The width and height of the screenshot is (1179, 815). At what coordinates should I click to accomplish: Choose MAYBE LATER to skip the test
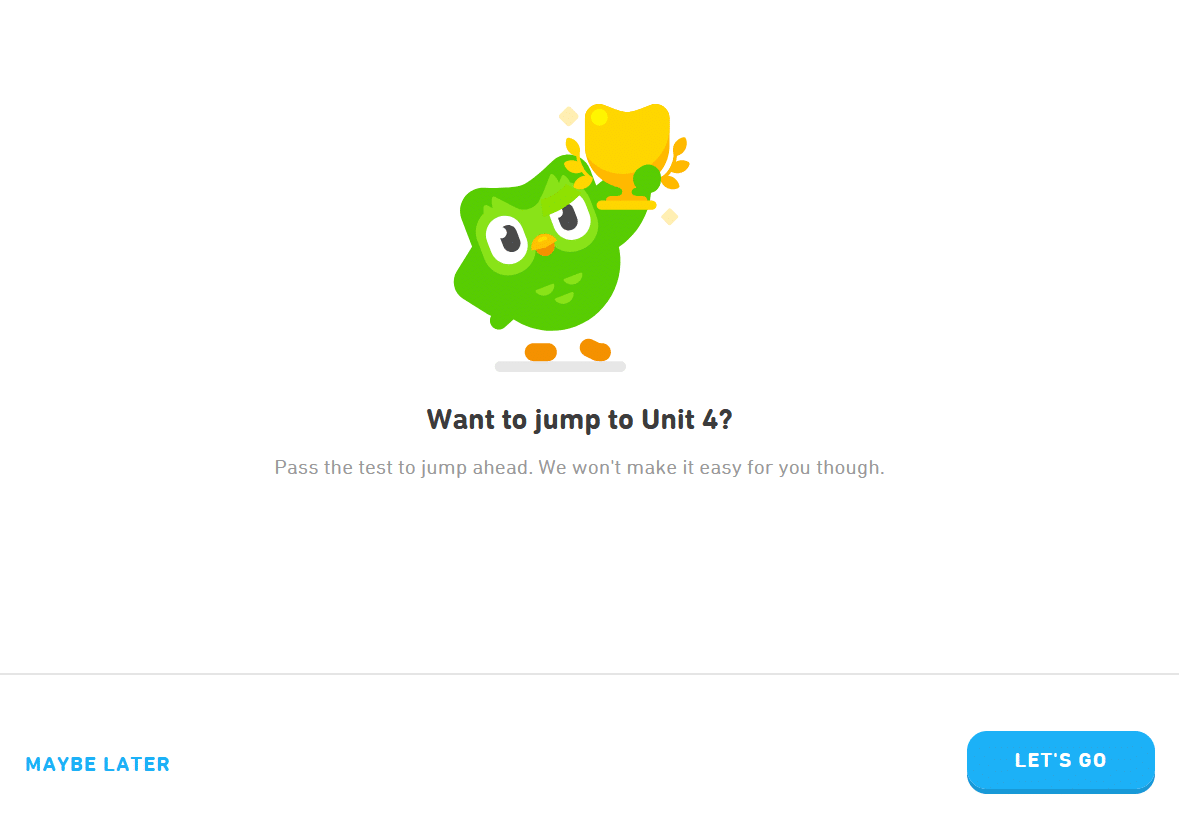(x=98, y=764)
